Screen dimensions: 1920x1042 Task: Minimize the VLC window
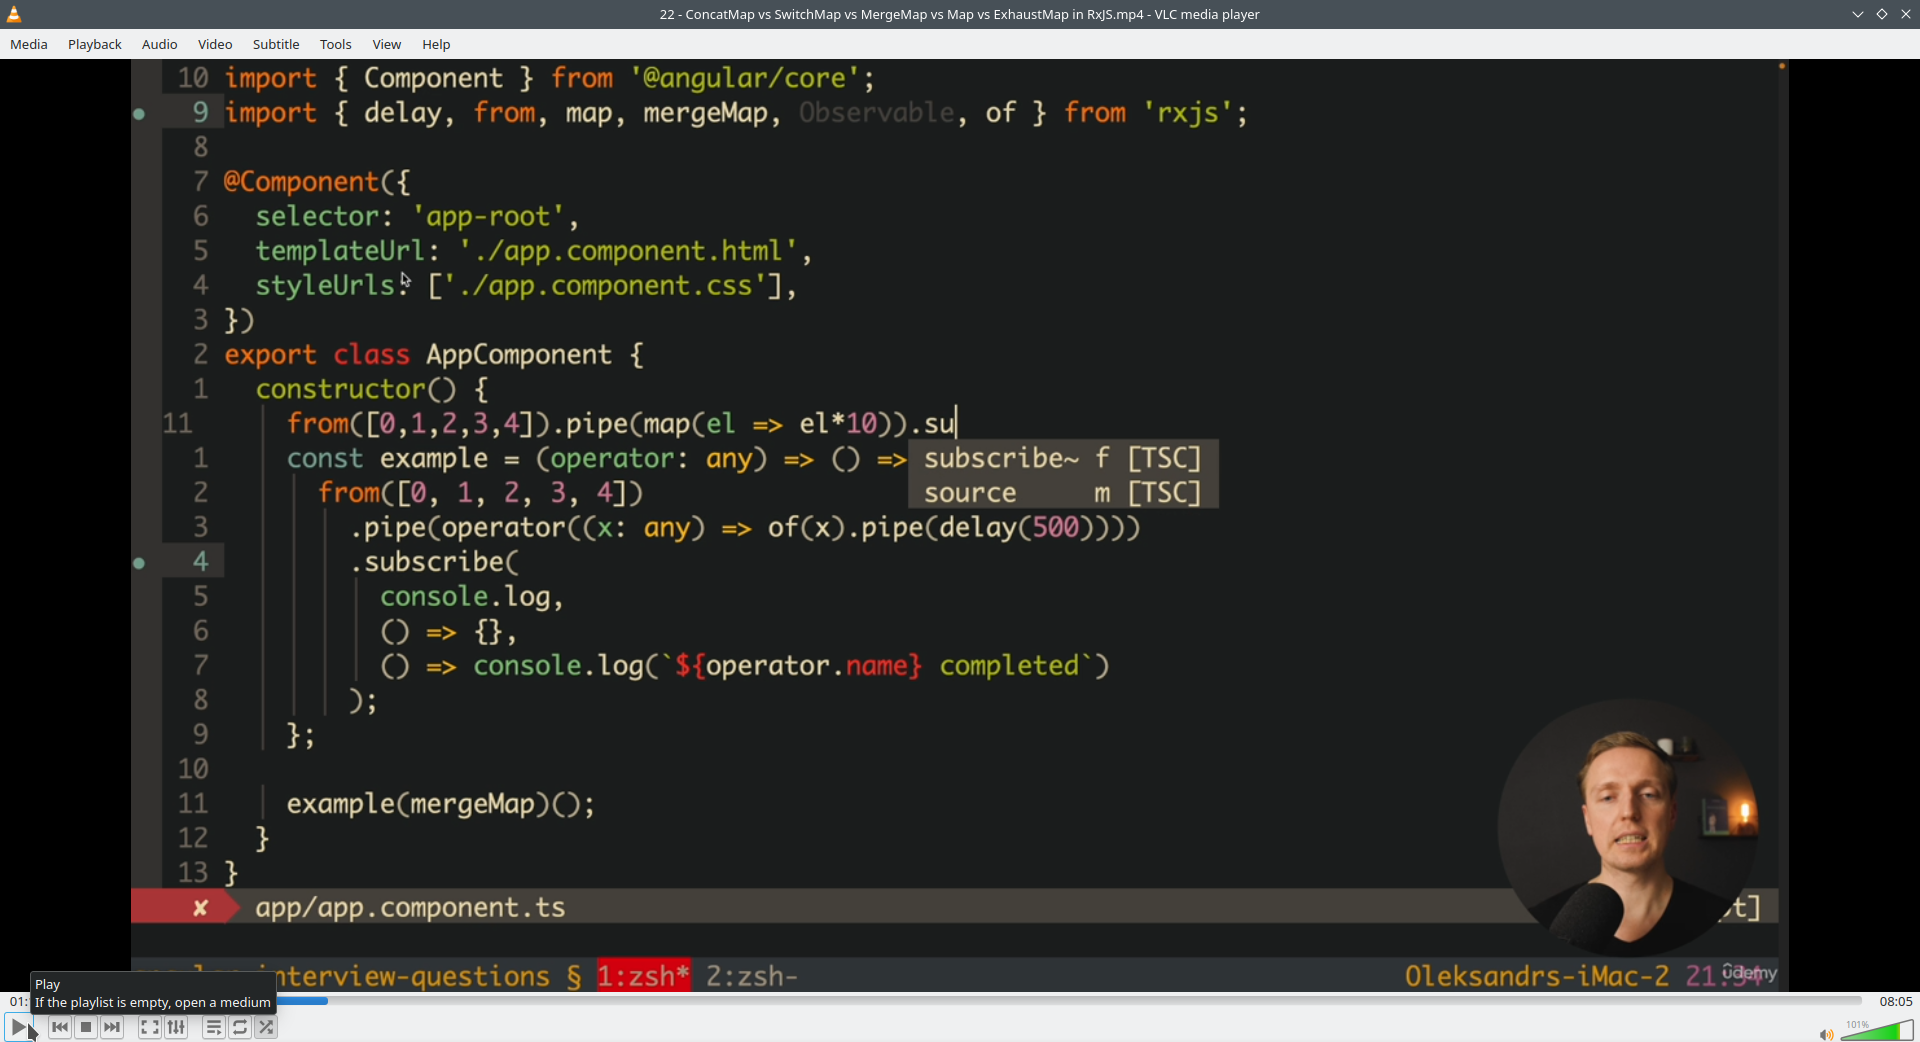(1858, 14)
